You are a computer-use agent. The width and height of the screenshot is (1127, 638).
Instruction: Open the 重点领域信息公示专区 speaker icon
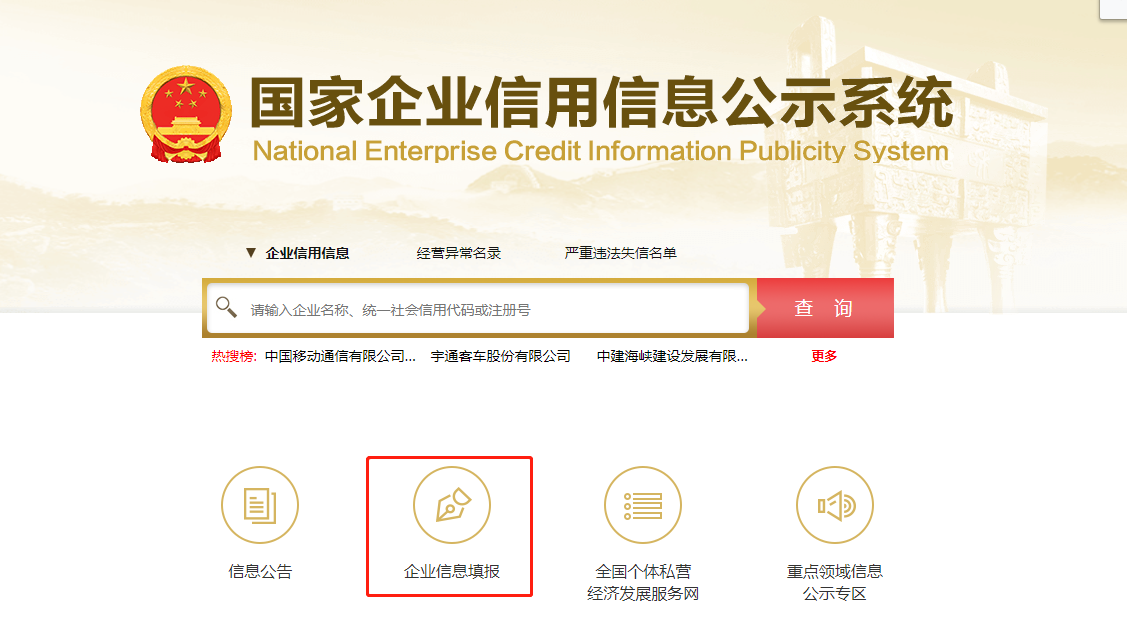834,505
